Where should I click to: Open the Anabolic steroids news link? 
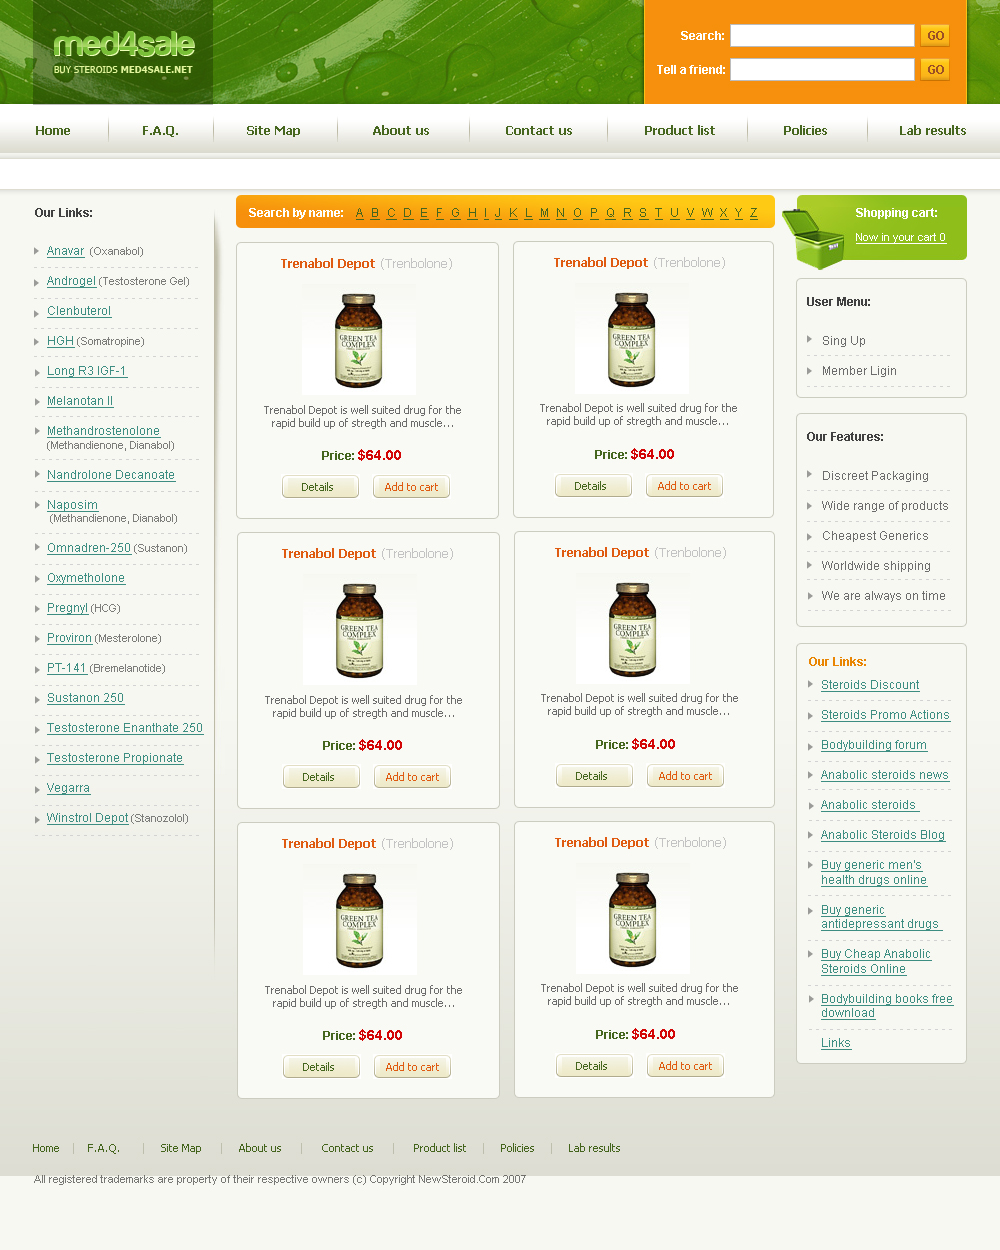tap(885, 775)
